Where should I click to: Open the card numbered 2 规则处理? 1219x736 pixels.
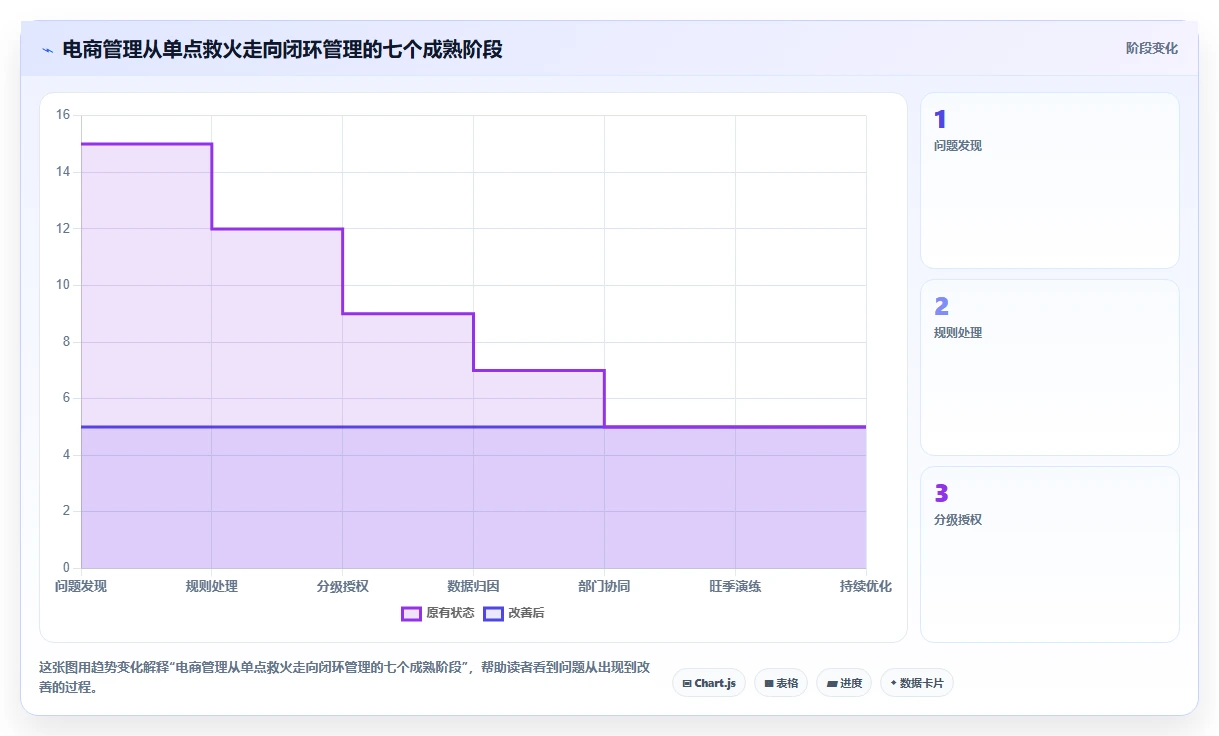click(x=1050, y=368)
